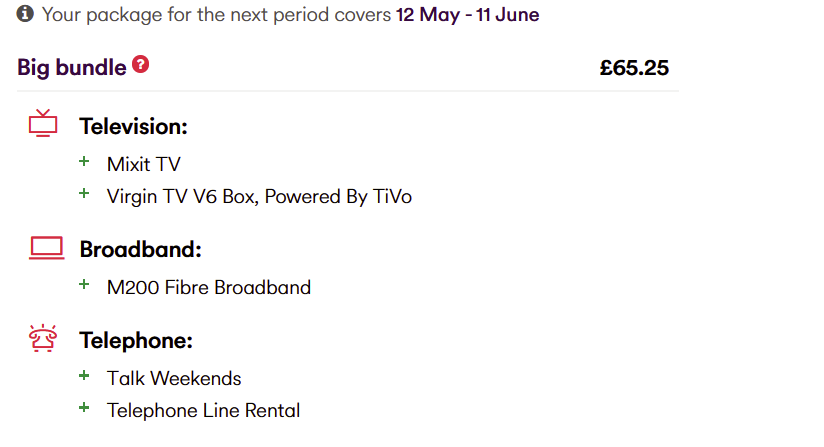Image resolution: width=824 pixels, height=447 pixels.
Task: Click the Broadband section heading
Action: pyautogui.click(x=141, y=249)
